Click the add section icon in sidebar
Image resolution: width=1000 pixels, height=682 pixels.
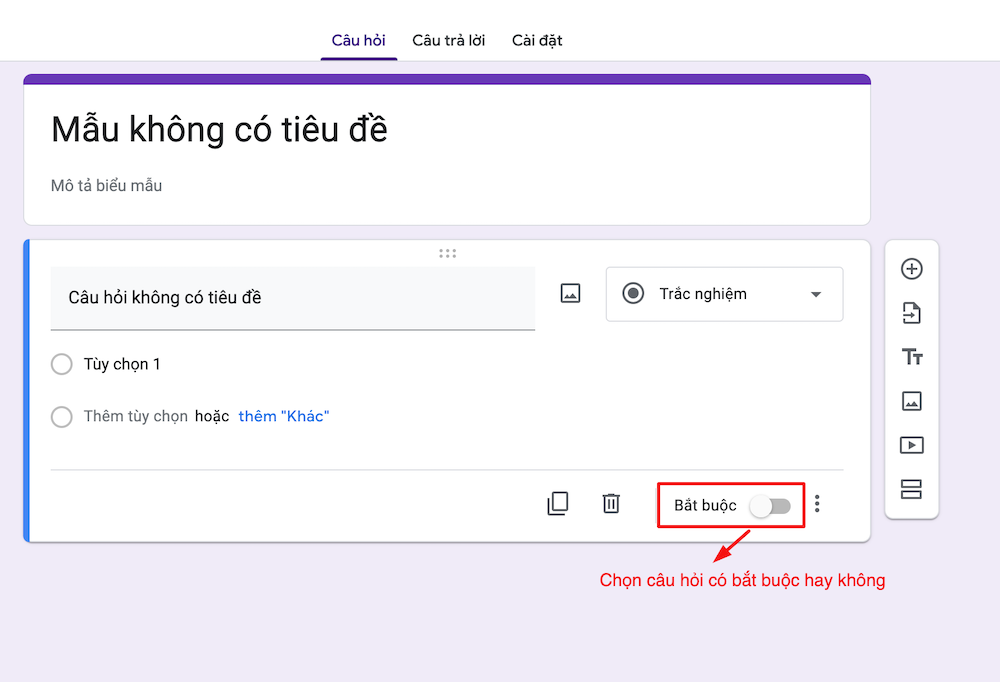tap(911, 489)
